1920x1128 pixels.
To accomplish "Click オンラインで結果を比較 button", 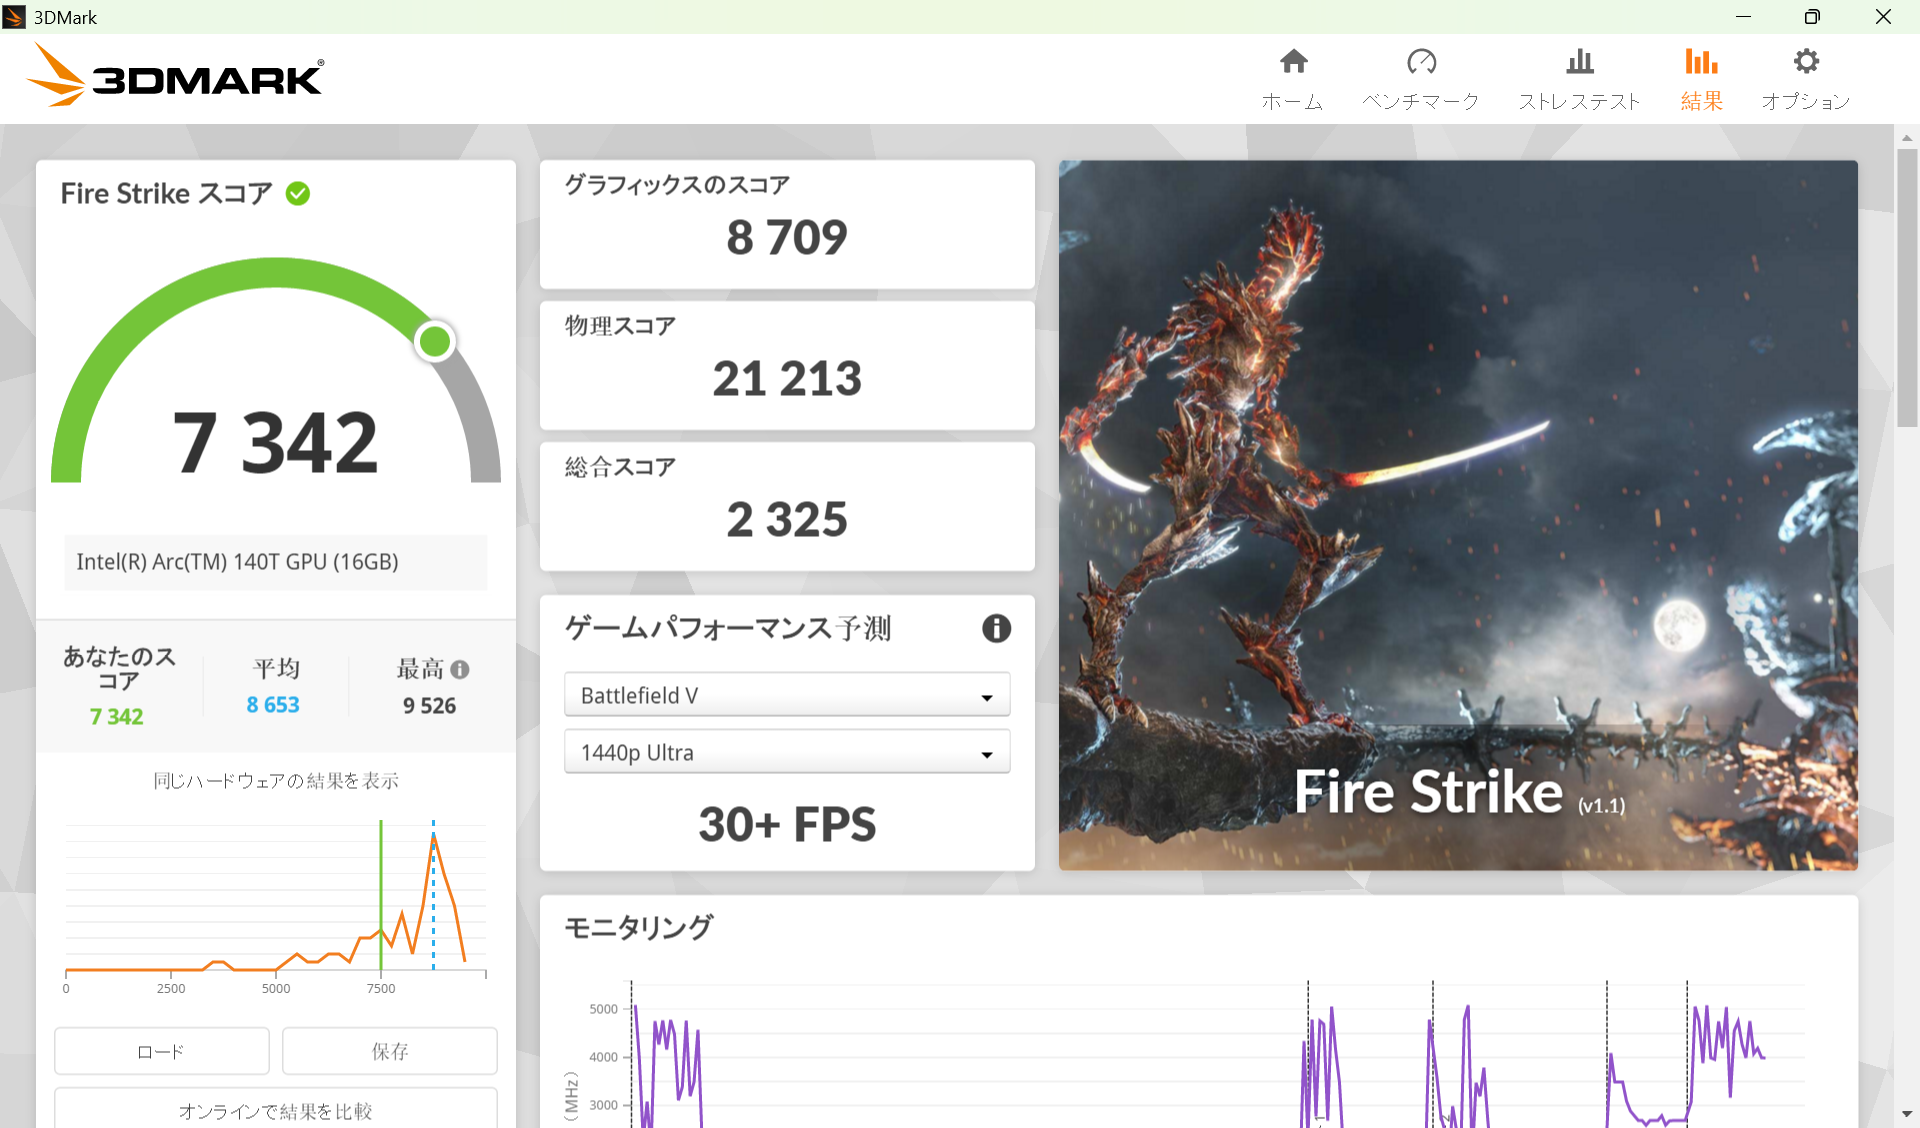I will coord(275,1110).
